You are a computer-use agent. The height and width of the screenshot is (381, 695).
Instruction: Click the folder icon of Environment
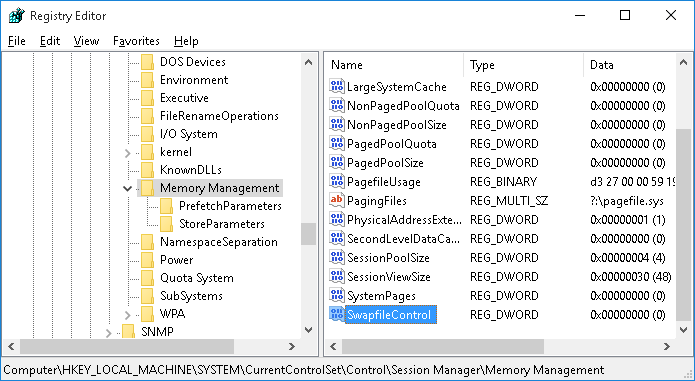tap(147, 80)
